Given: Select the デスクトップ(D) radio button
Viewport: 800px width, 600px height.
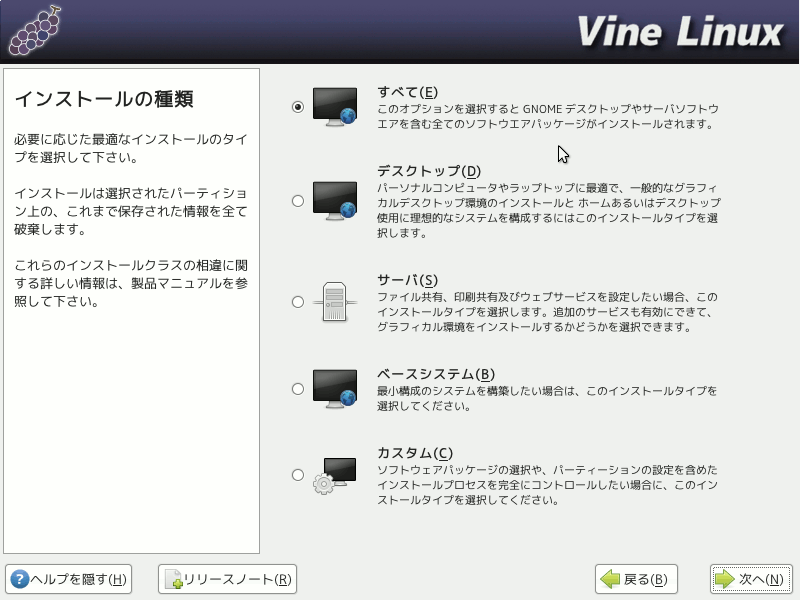Looking at the screenshot, I should pos(298,201).
